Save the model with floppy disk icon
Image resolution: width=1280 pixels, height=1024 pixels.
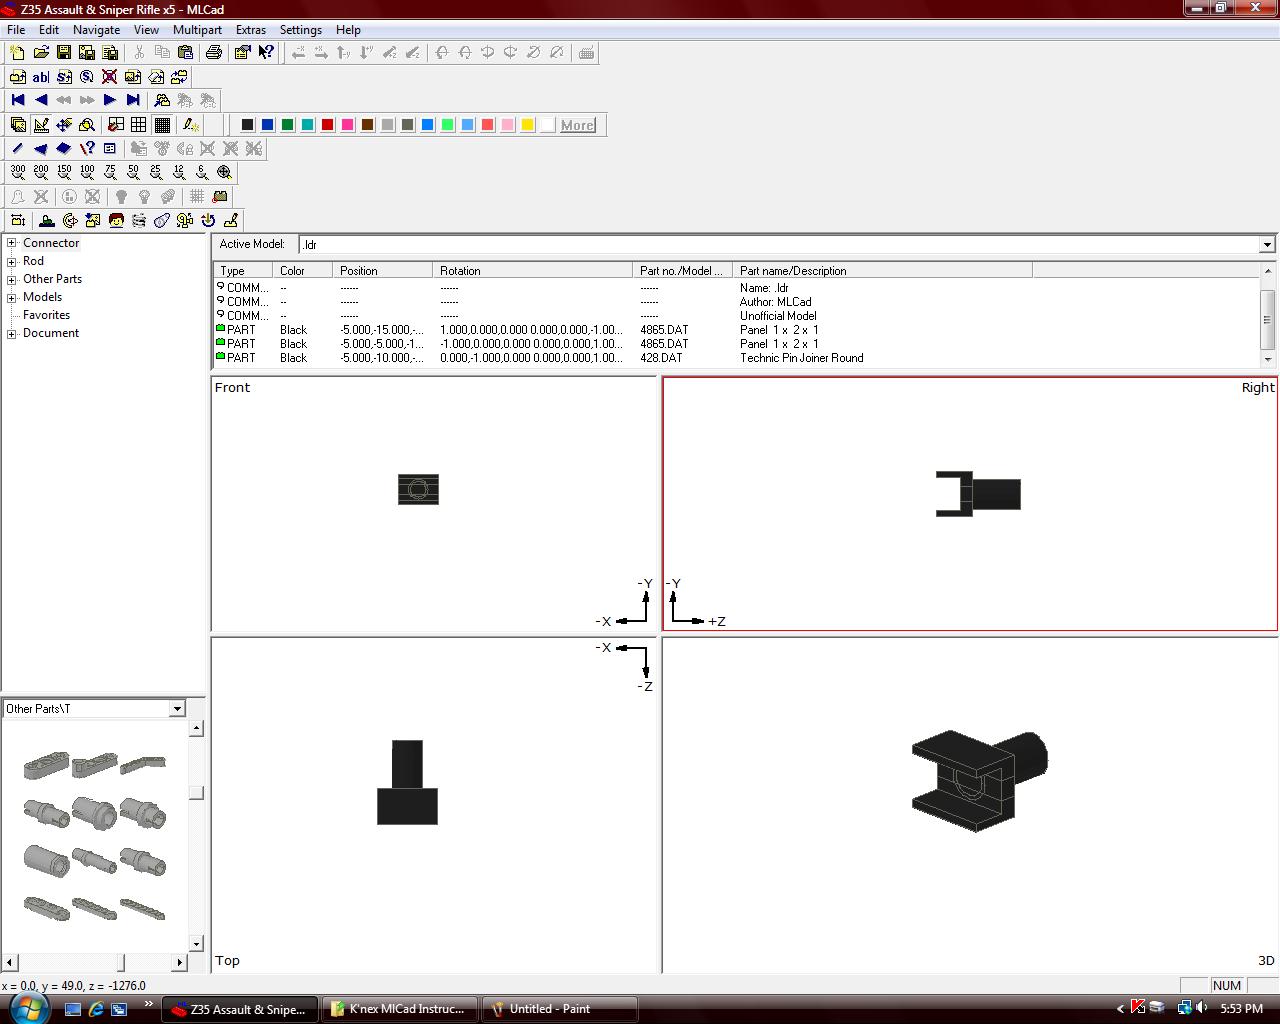tap(64, 53)
